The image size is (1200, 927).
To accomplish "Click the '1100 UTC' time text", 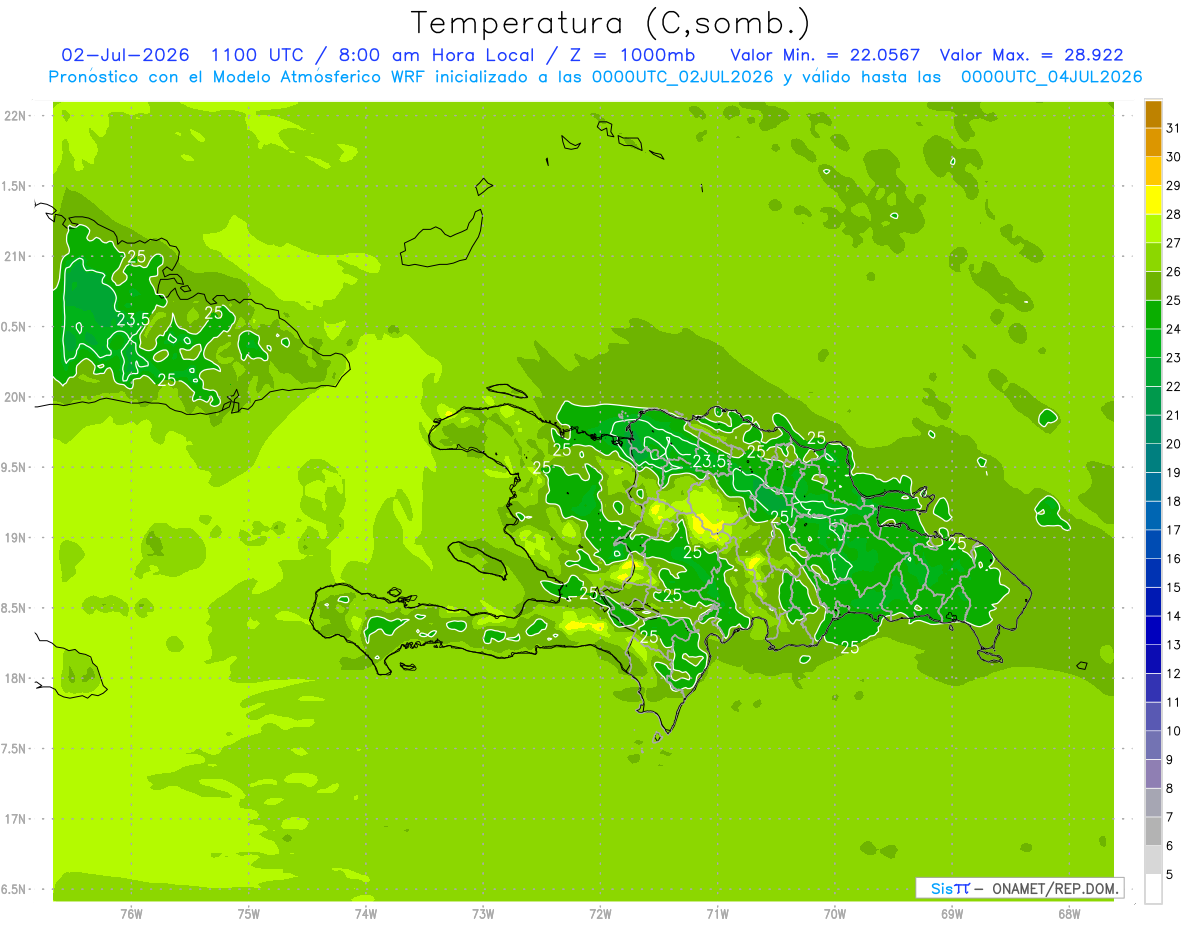I will point(258,55).
